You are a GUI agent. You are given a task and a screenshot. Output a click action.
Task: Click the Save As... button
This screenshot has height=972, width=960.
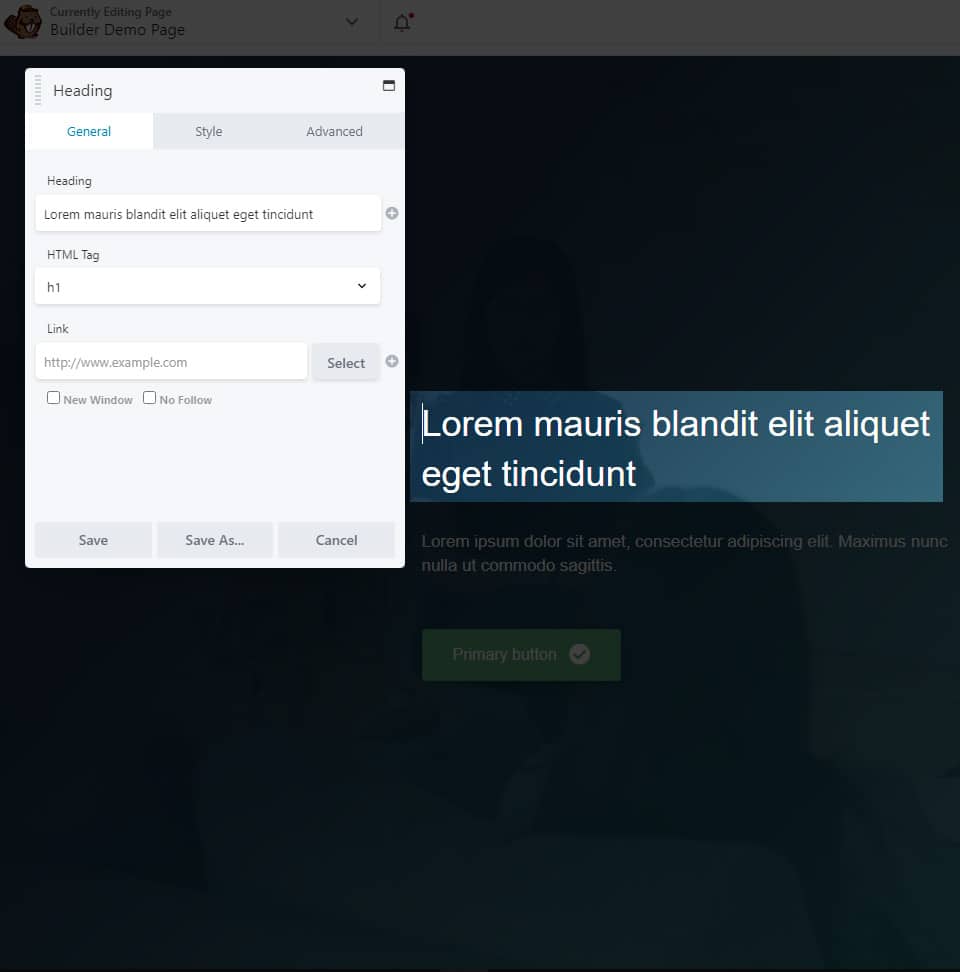pos(214,540)
